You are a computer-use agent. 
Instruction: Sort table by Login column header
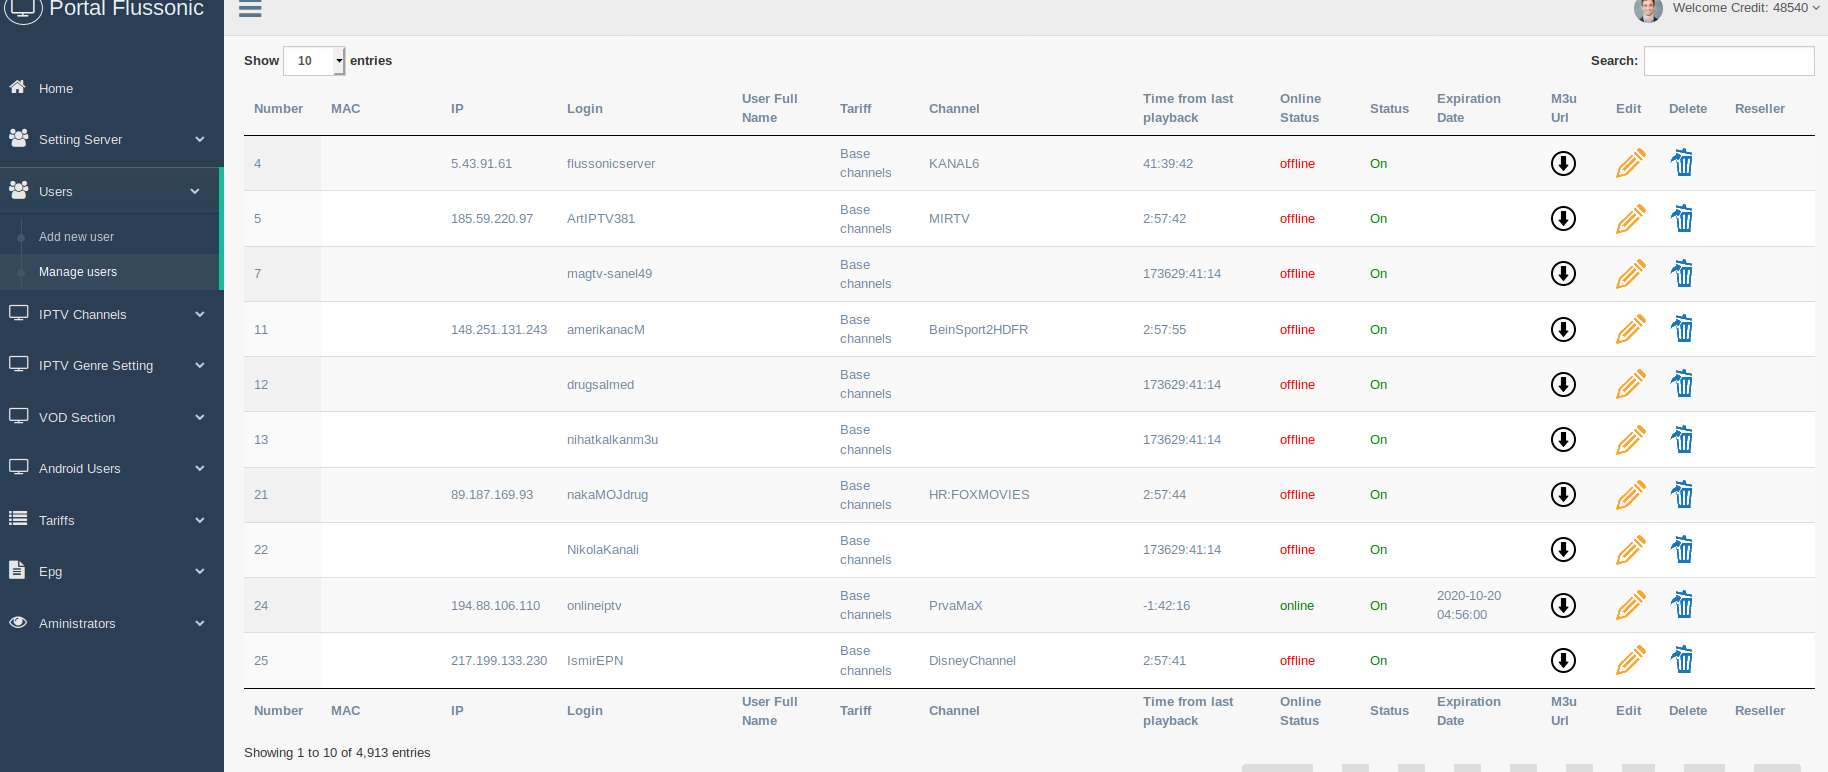pyautogui.click(x=585, y=109)
